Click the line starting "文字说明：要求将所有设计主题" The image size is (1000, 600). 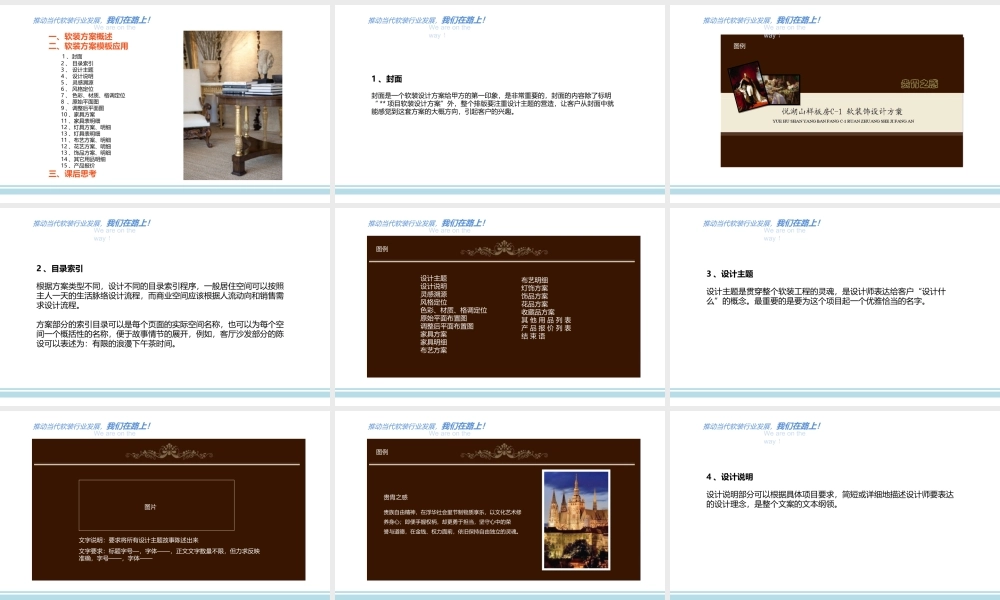coord(138,540)
